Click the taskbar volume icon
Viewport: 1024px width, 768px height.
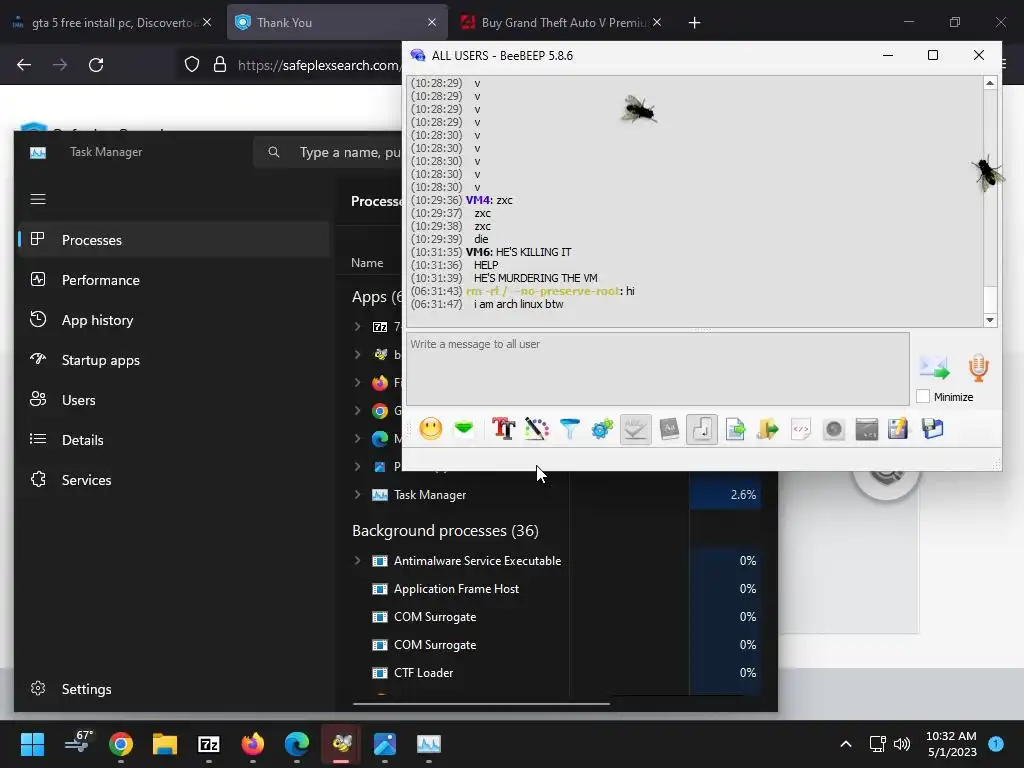pyautogui.click(x=902, y=744)
